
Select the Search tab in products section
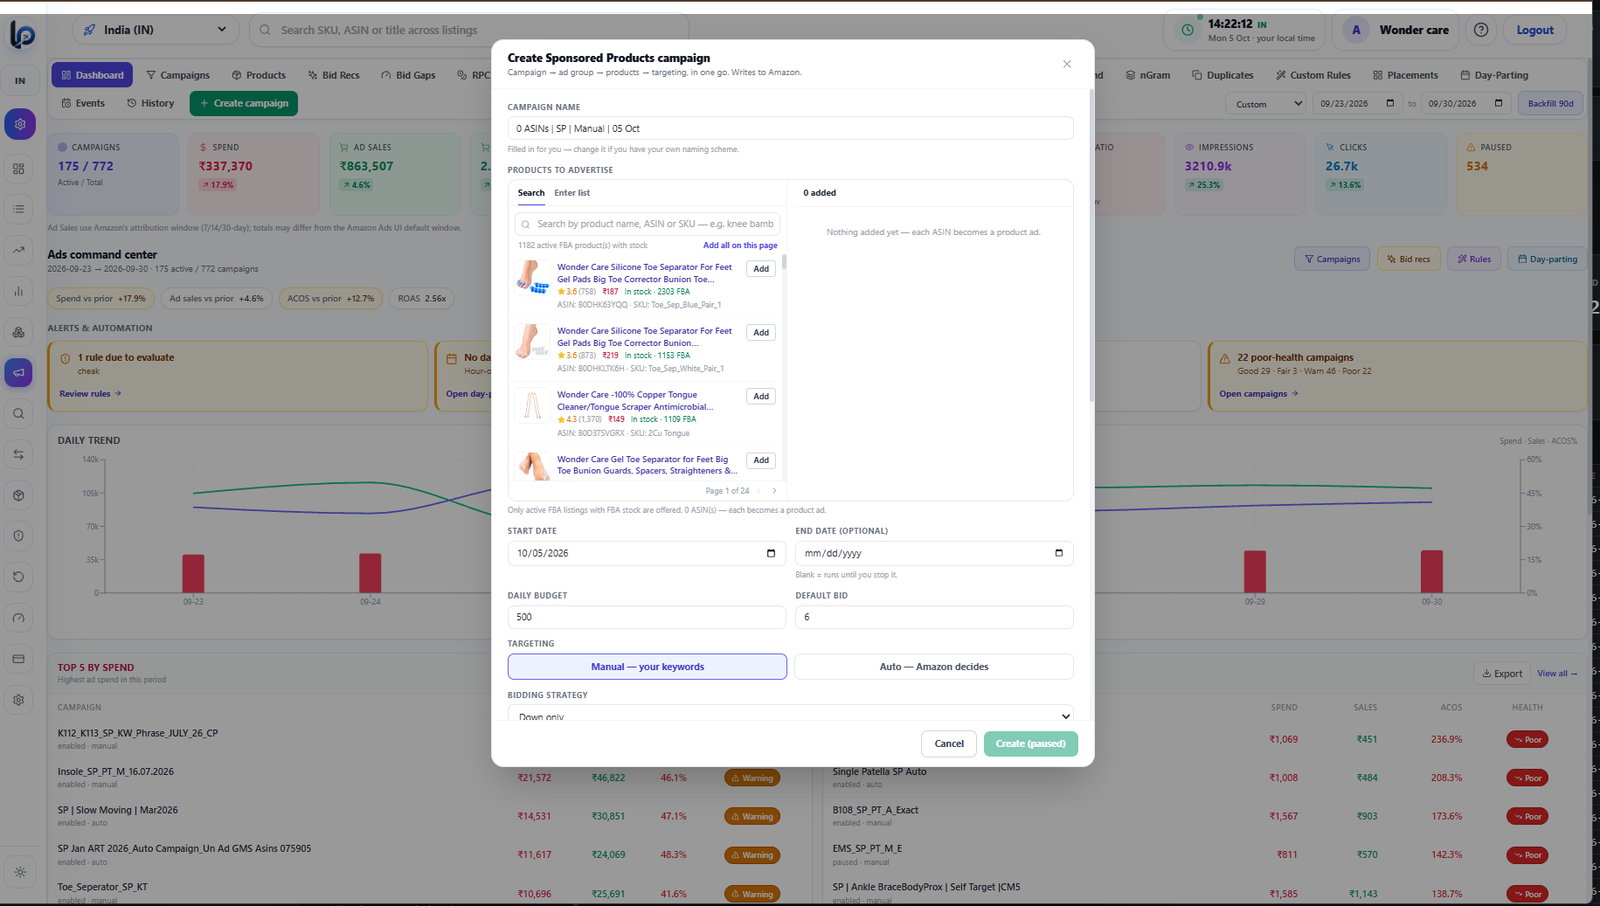(531, 193)
